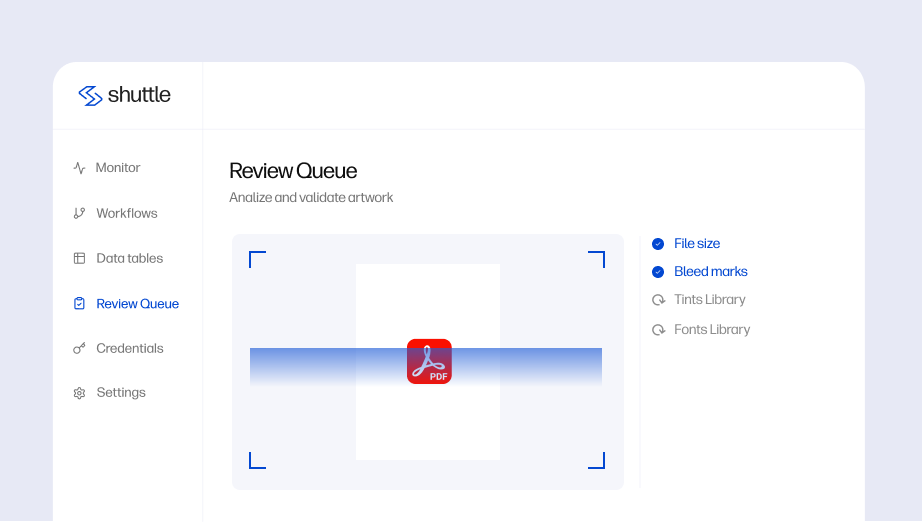Viewport: 923px width, 522px height.
Task: Open the Monitor section
Action: tap(118, 168)
